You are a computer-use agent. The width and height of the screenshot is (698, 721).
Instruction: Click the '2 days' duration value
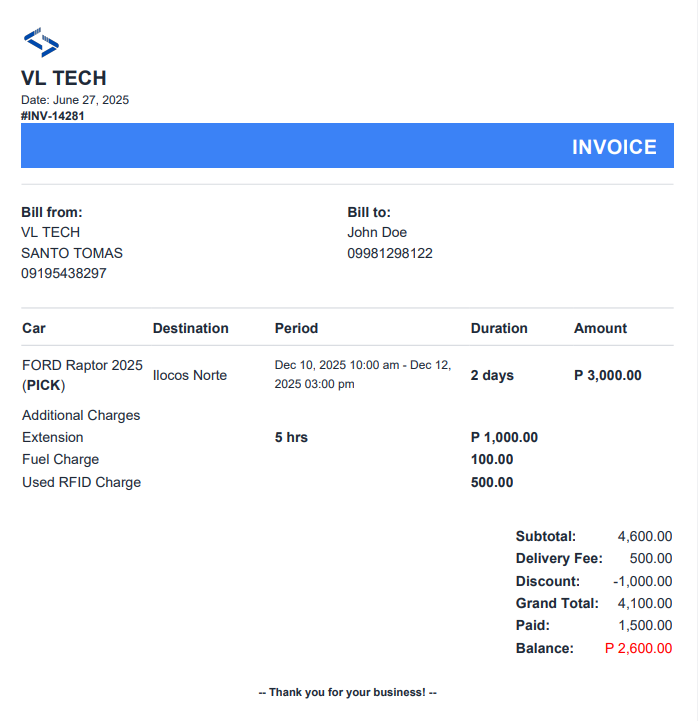pos(492,375)
